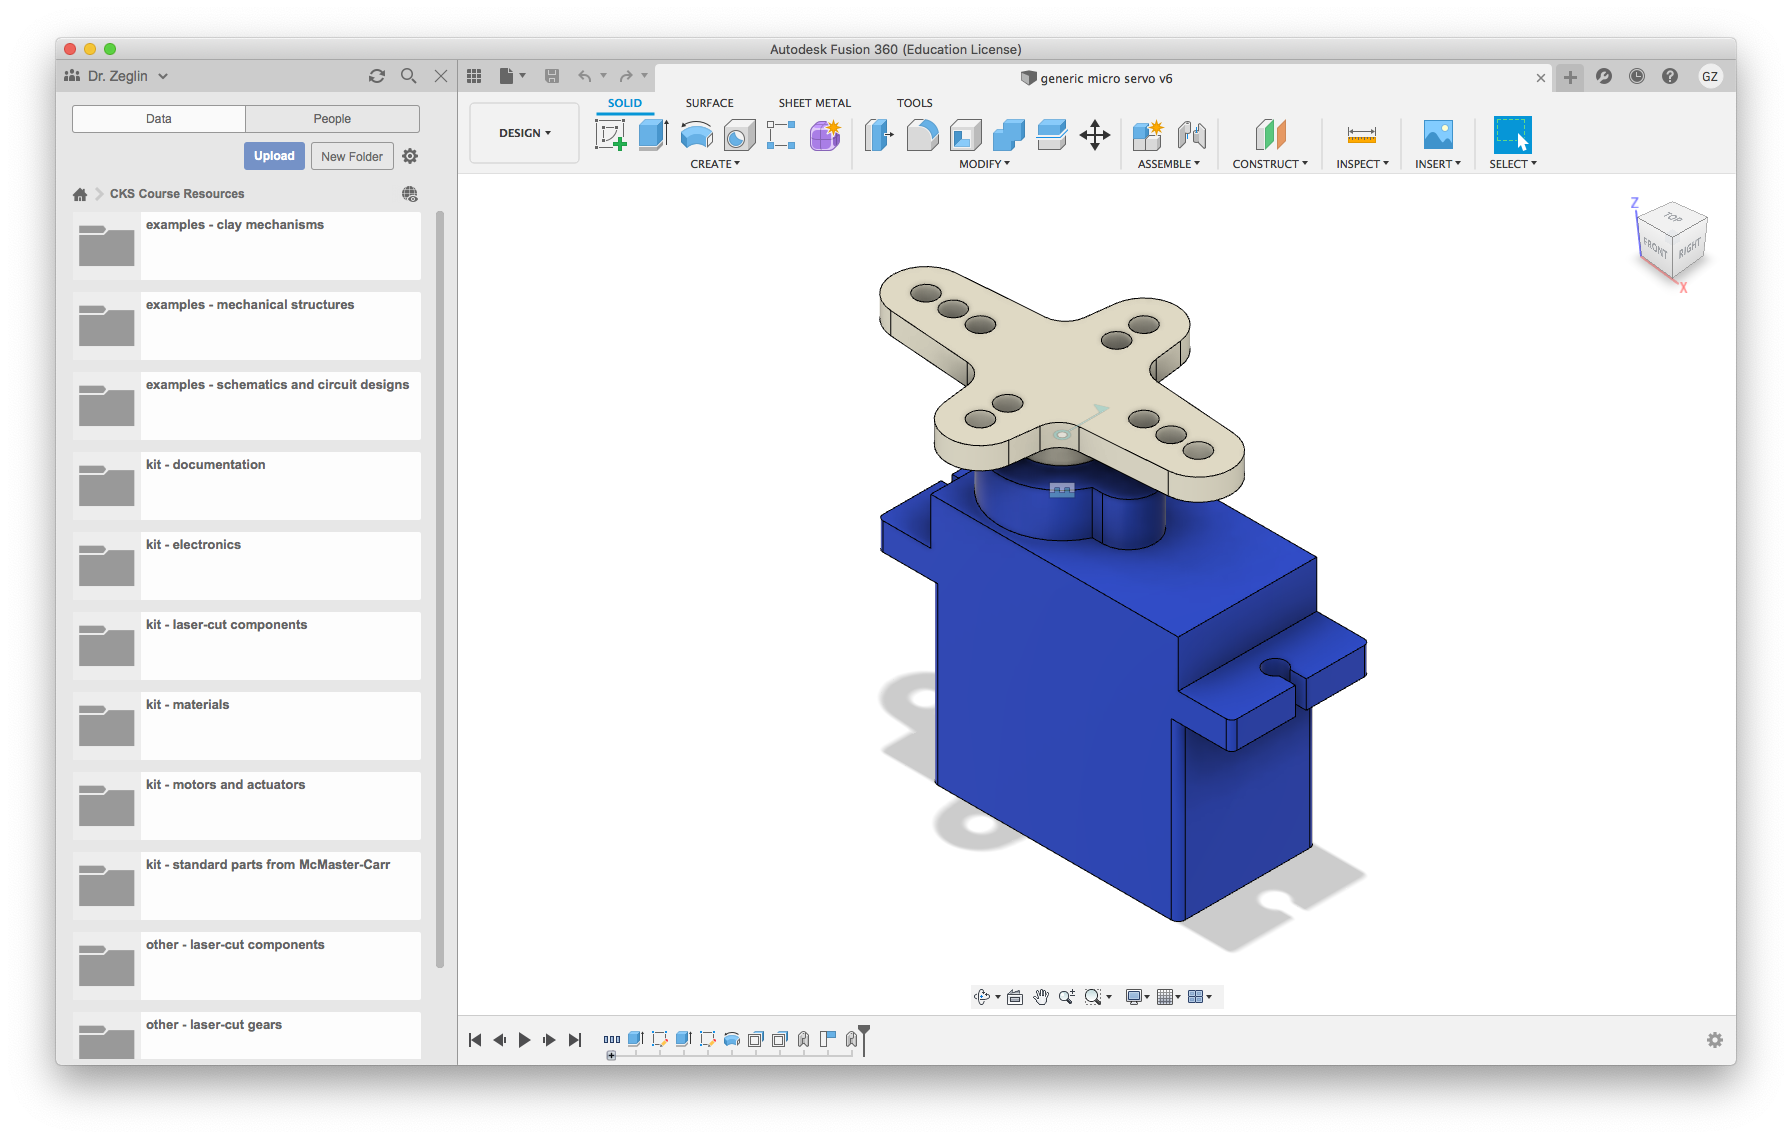Select the Hole tool
This screenshot has width=1792, height=1139.
coord(739,135)
